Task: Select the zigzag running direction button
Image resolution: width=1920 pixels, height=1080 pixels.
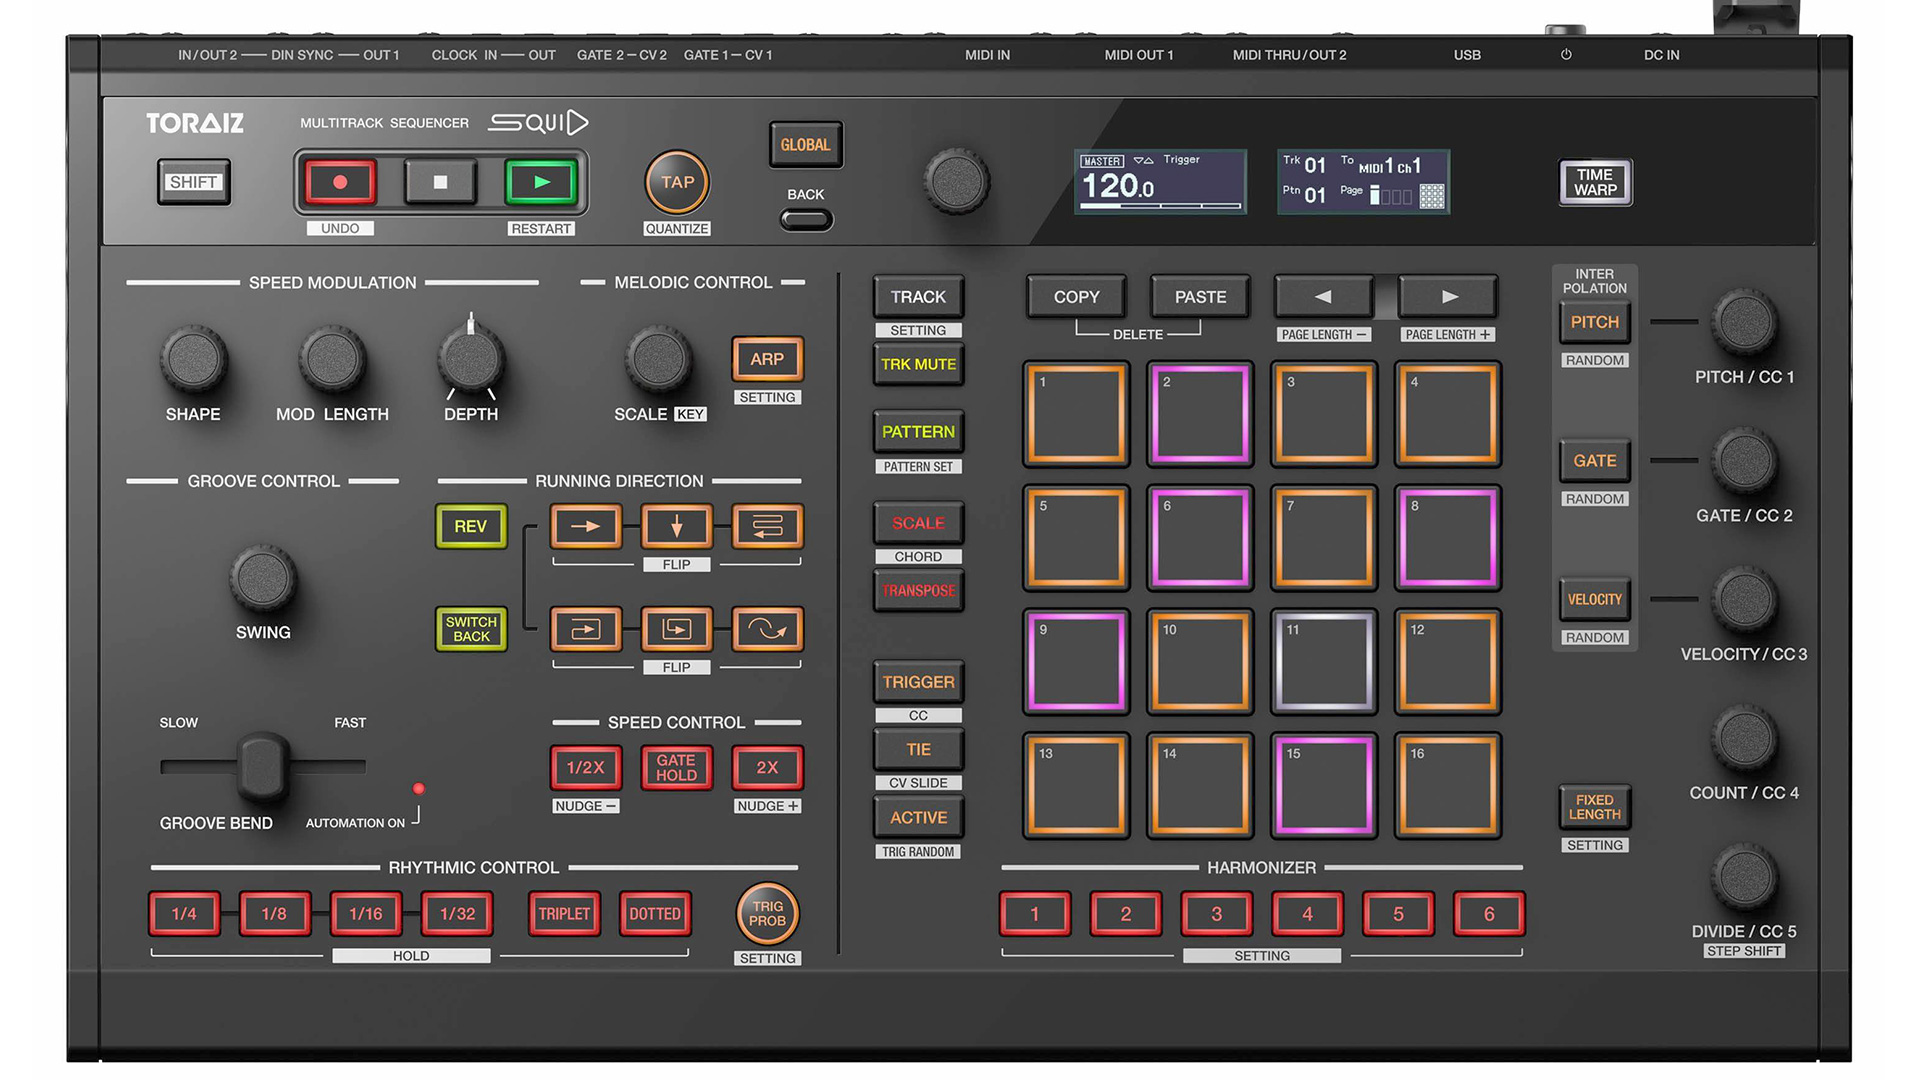Action: [x=767, y=526]
